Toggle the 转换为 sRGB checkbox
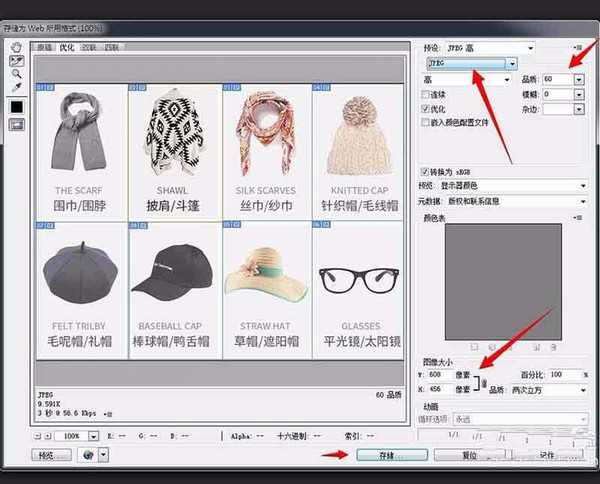The width and height of the screenshot is (600, 484). pyautogui.click(x=426, y=171)
